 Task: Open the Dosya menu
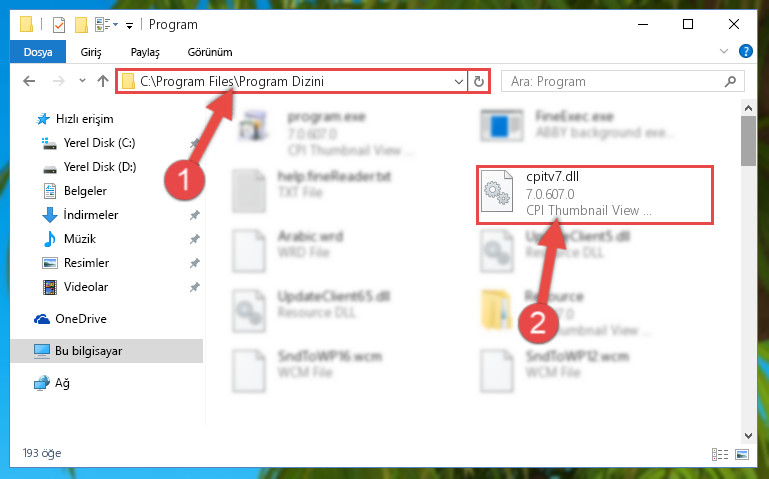coord(38,52)
